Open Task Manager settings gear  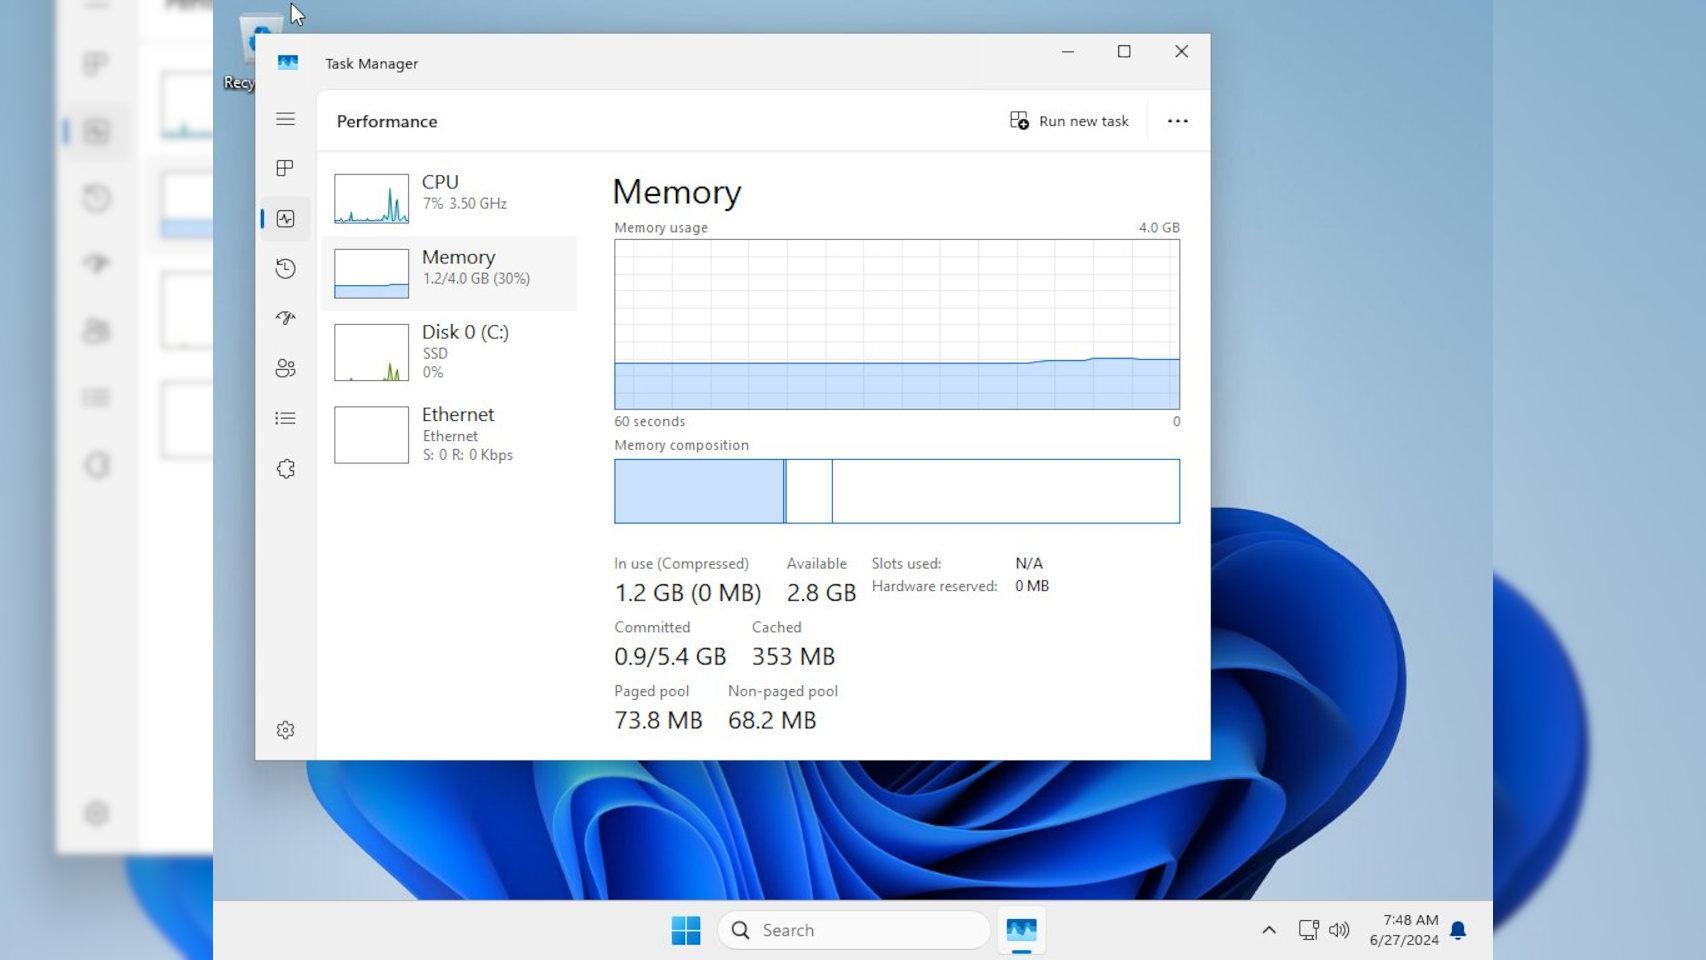tap(286, 730)
